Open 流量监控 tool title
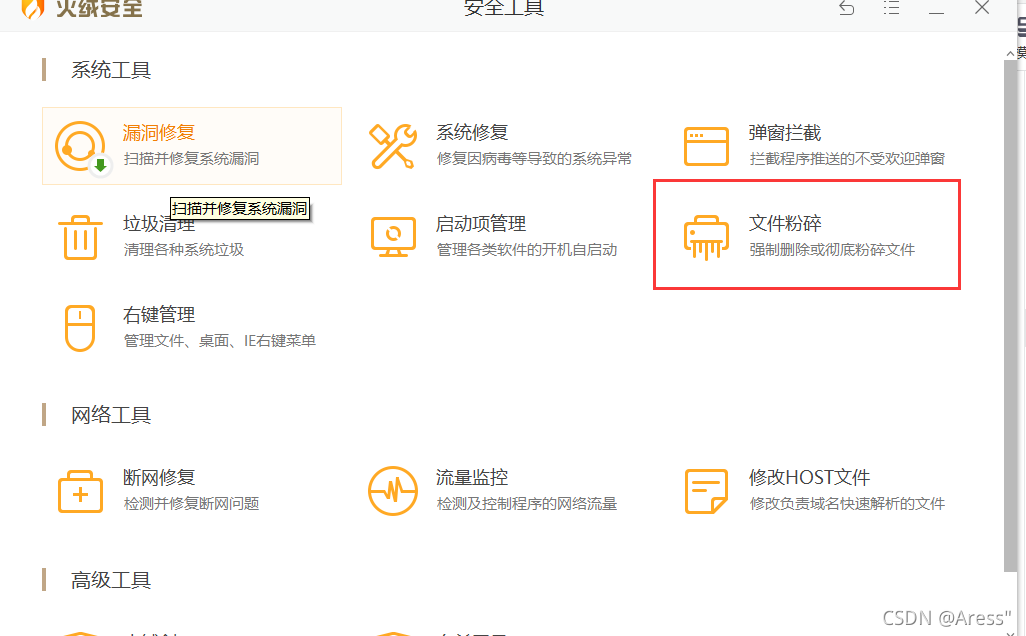The width and height of the screenshot is (1026, 636). (x=472, y=478)
